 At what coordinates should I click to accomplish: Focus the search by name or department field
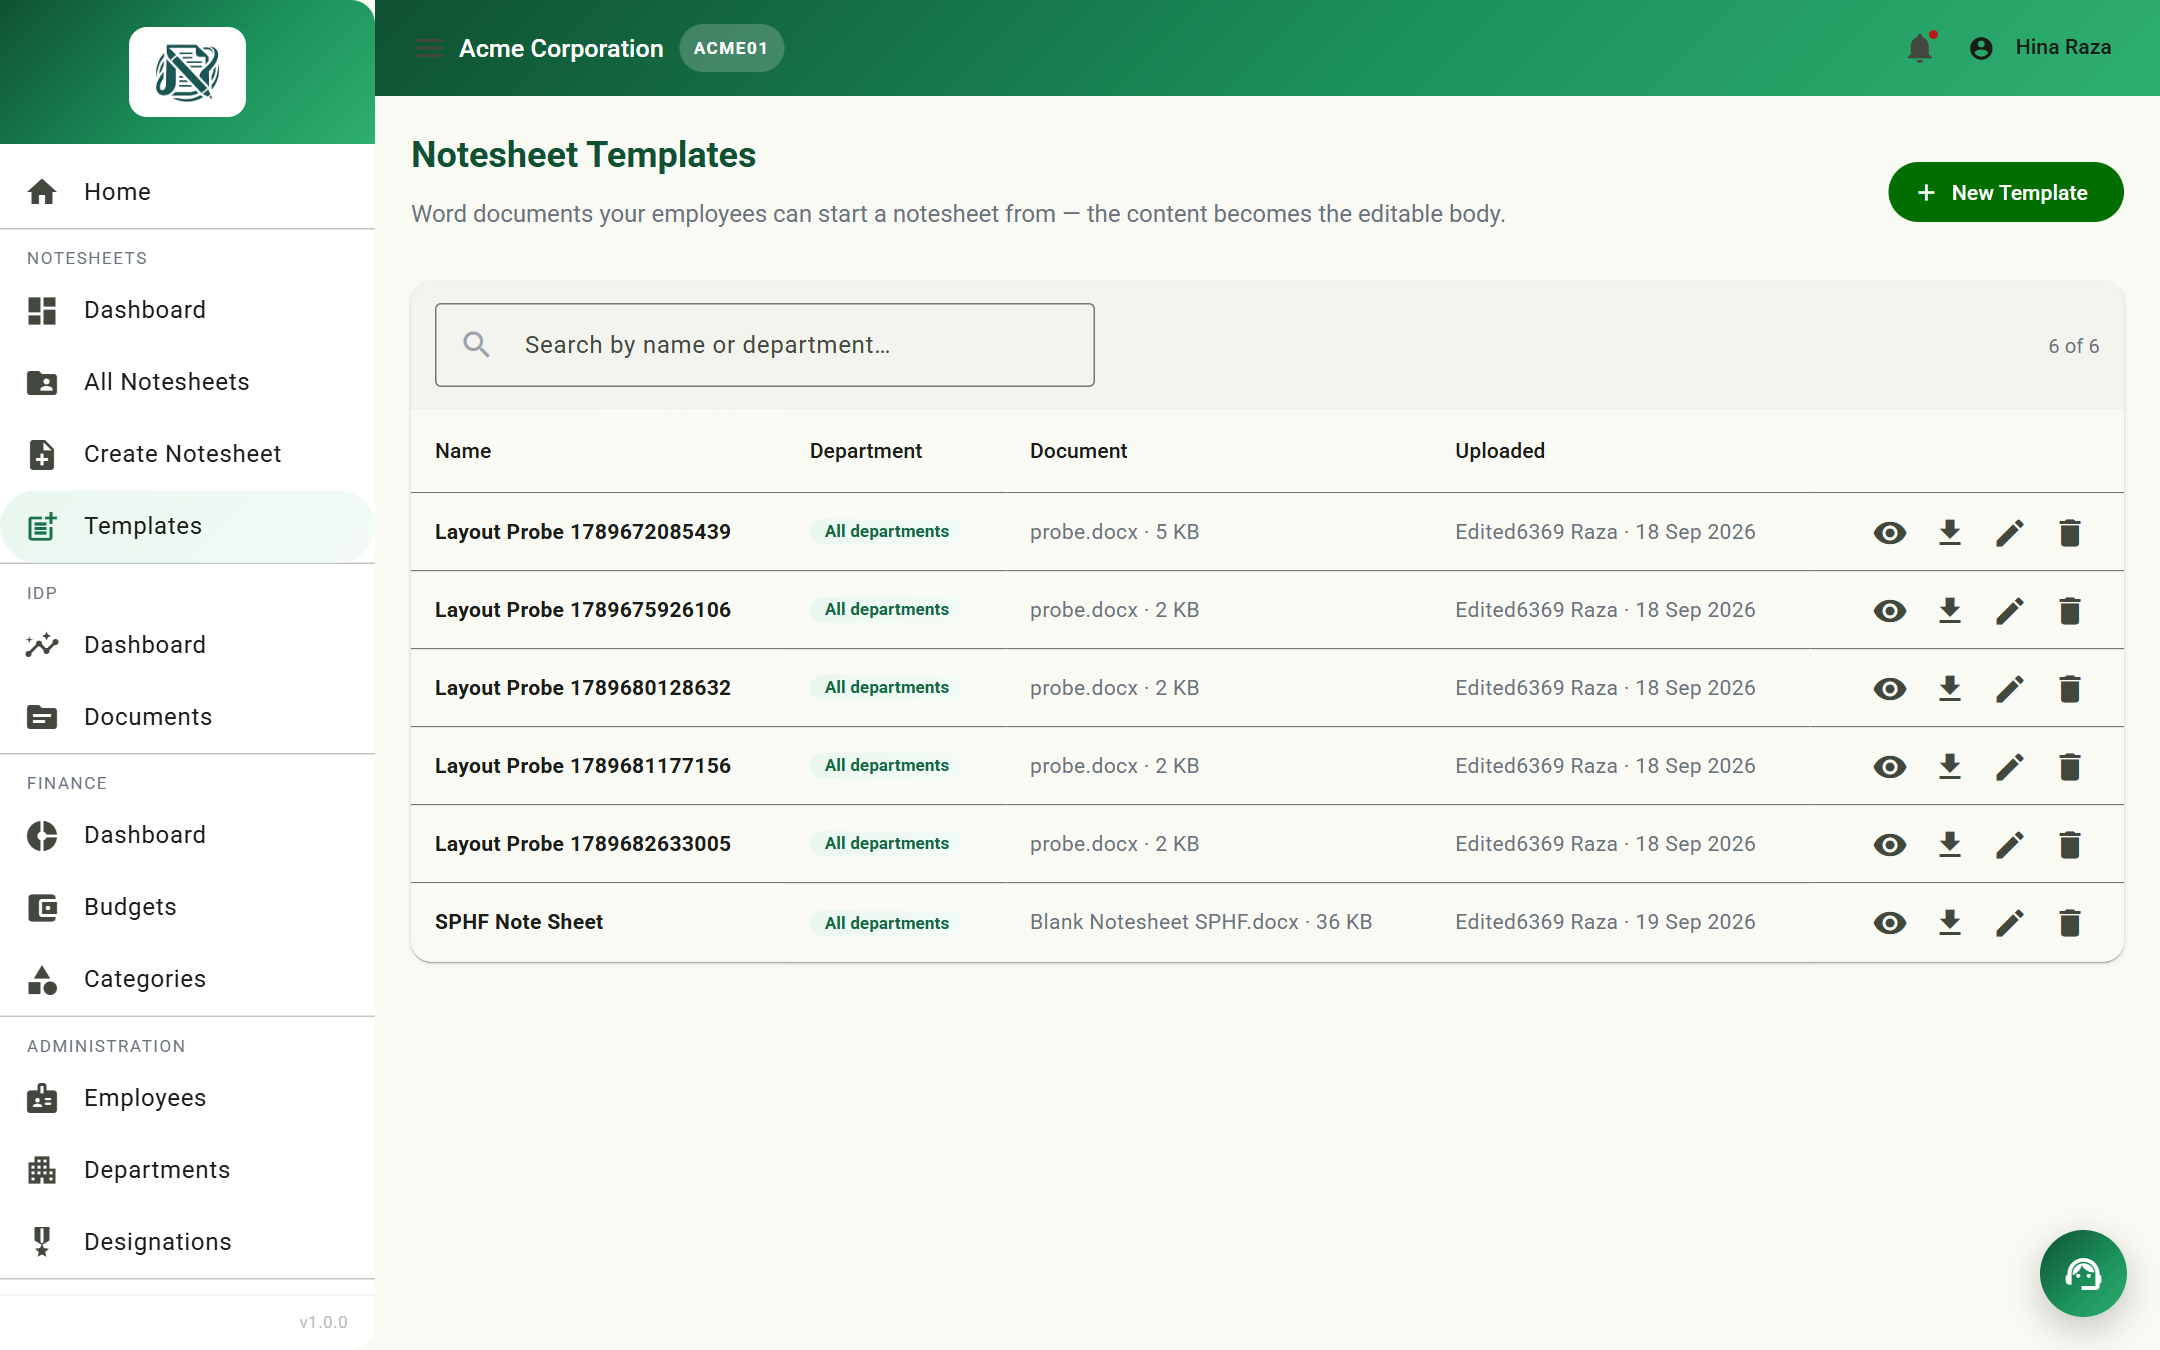coord(765,345)
